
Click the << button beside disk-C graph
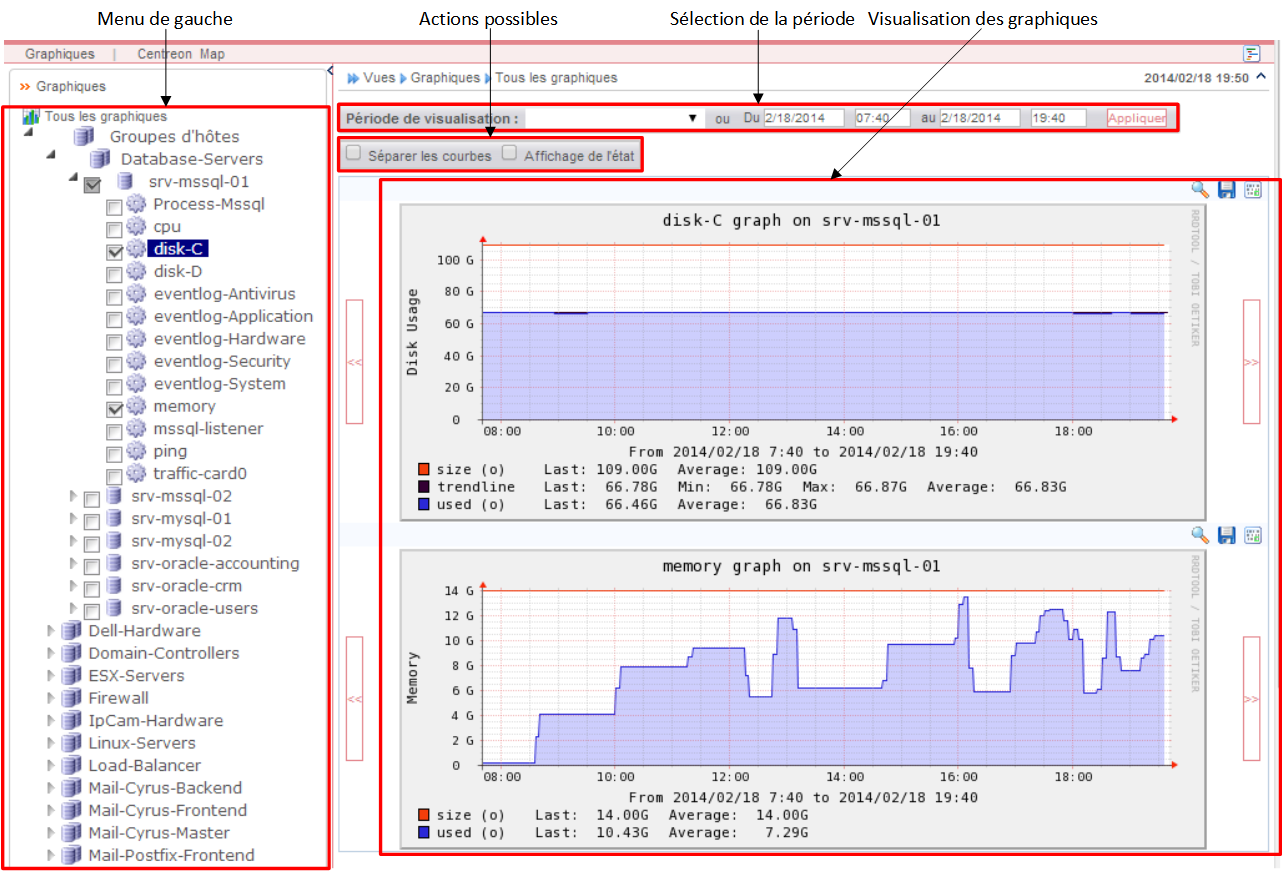tap(354, 362)
